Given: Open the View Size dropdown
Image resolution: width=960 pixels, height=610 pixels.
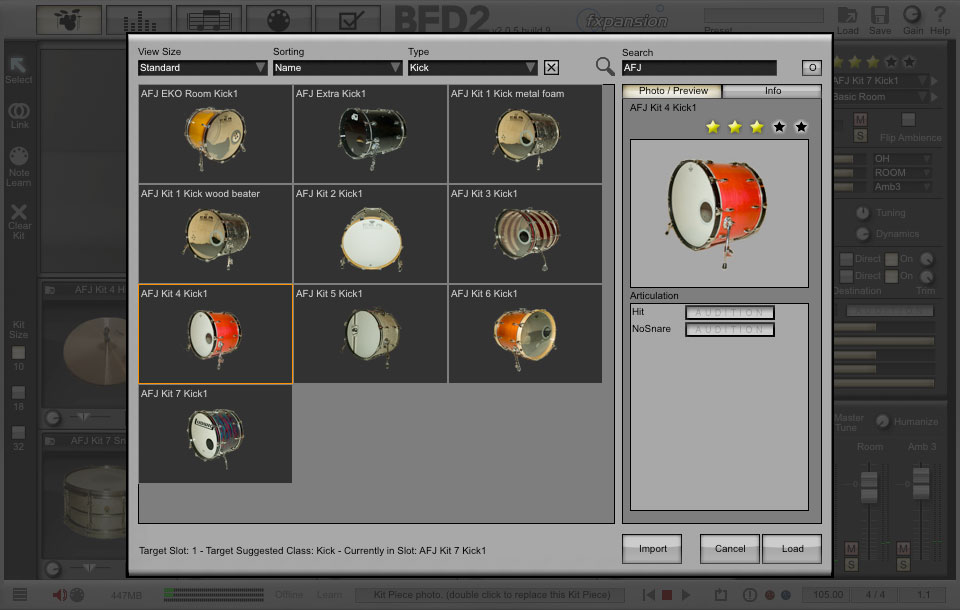Looking at the screenshot, I should point(203,67).
